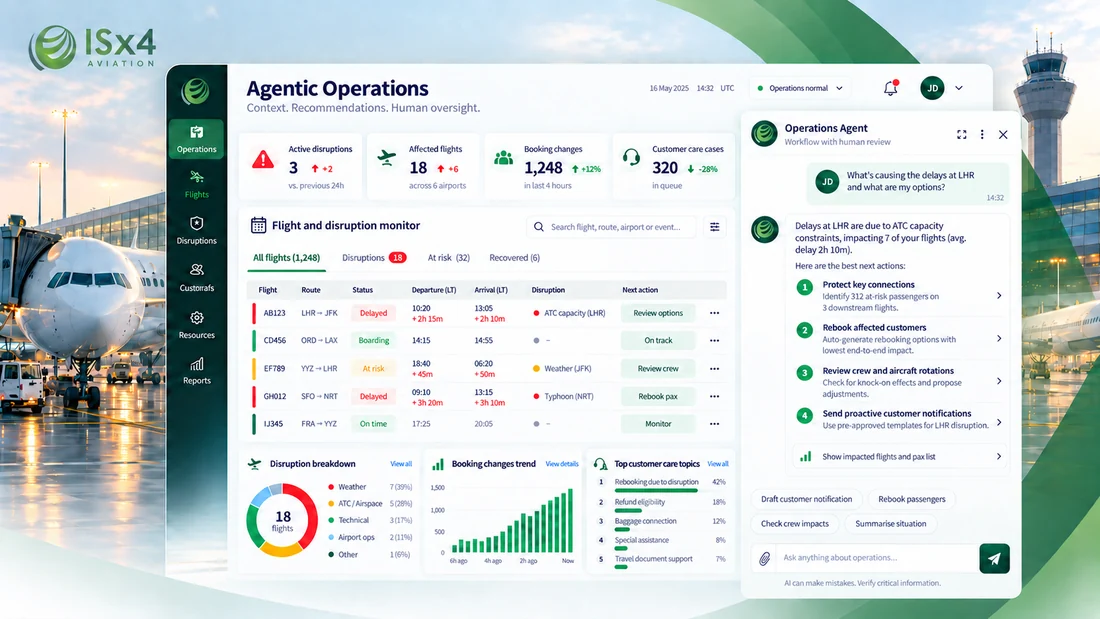Open row menu for flight CD456
Viewport: 1100px width, 619px height.
point(714,340)
